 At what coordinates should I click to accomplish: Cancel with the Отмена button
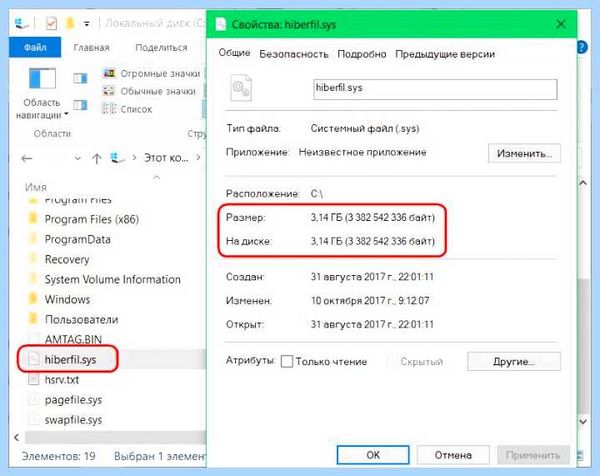[x=453, y=455]
